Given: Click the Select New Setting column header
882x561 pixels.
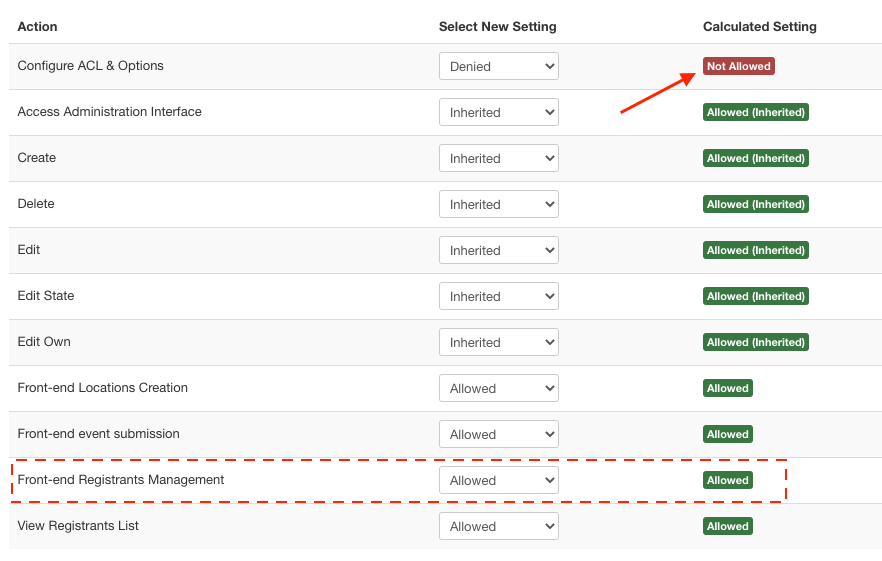Looking at the screenshot, I should click(x=497, y=27).
